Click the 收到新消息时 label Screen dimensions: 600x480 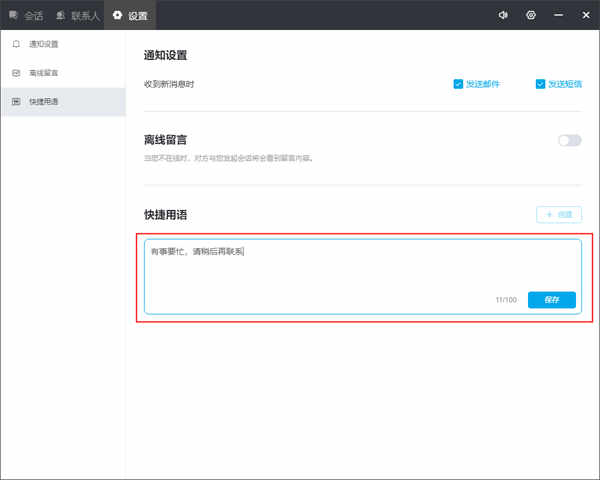click(169, 84)
